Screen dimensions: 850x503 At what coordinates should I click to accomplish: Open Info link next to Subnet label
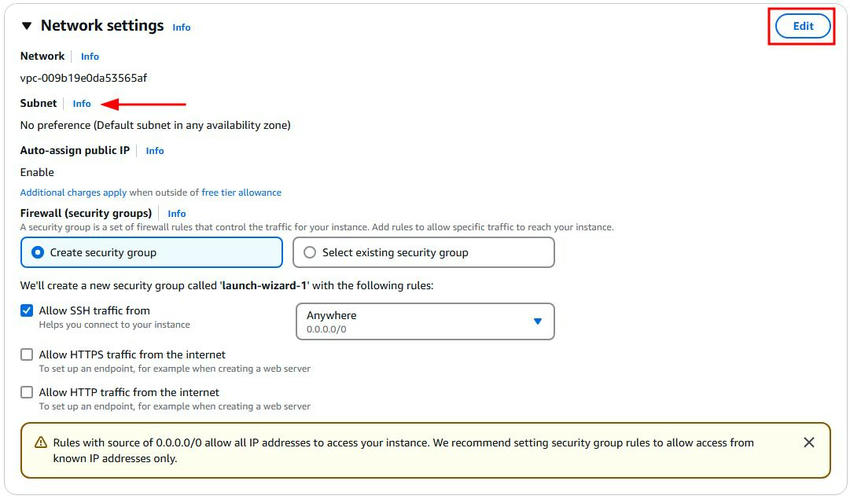click(82, 104)
